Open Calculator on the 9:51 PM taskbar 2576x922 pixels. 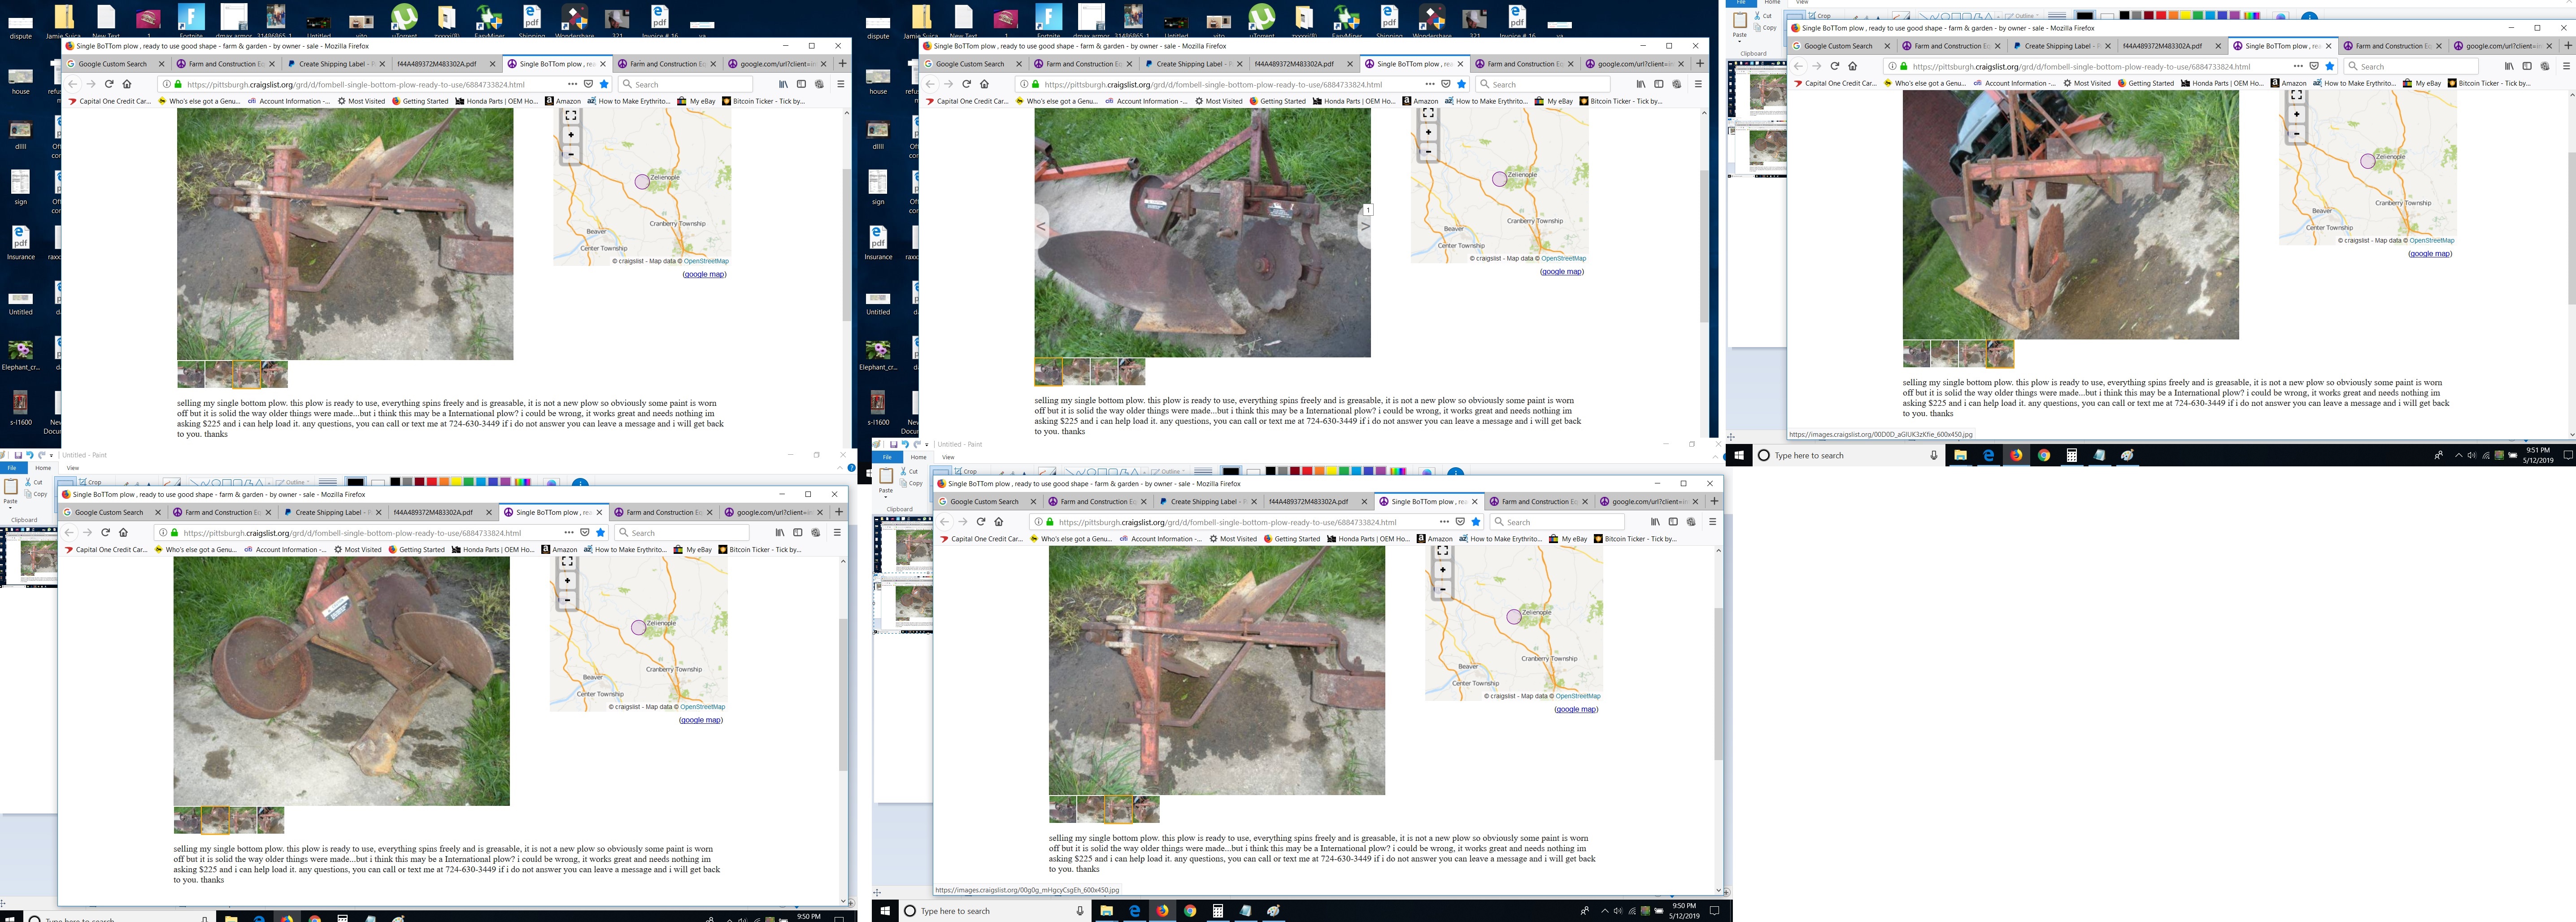(2072, 455)
